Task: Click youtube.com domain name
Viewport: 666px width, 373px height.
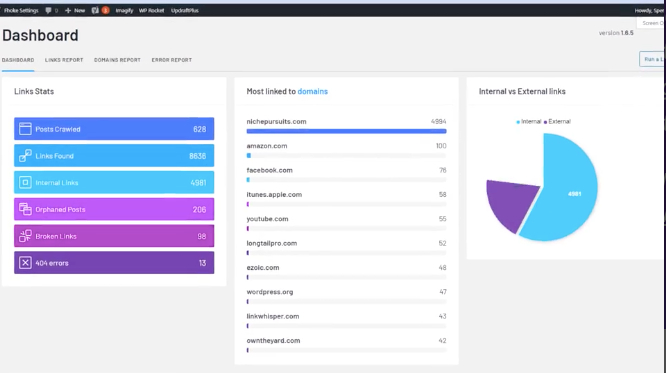Action: click(x=267, y=219)
